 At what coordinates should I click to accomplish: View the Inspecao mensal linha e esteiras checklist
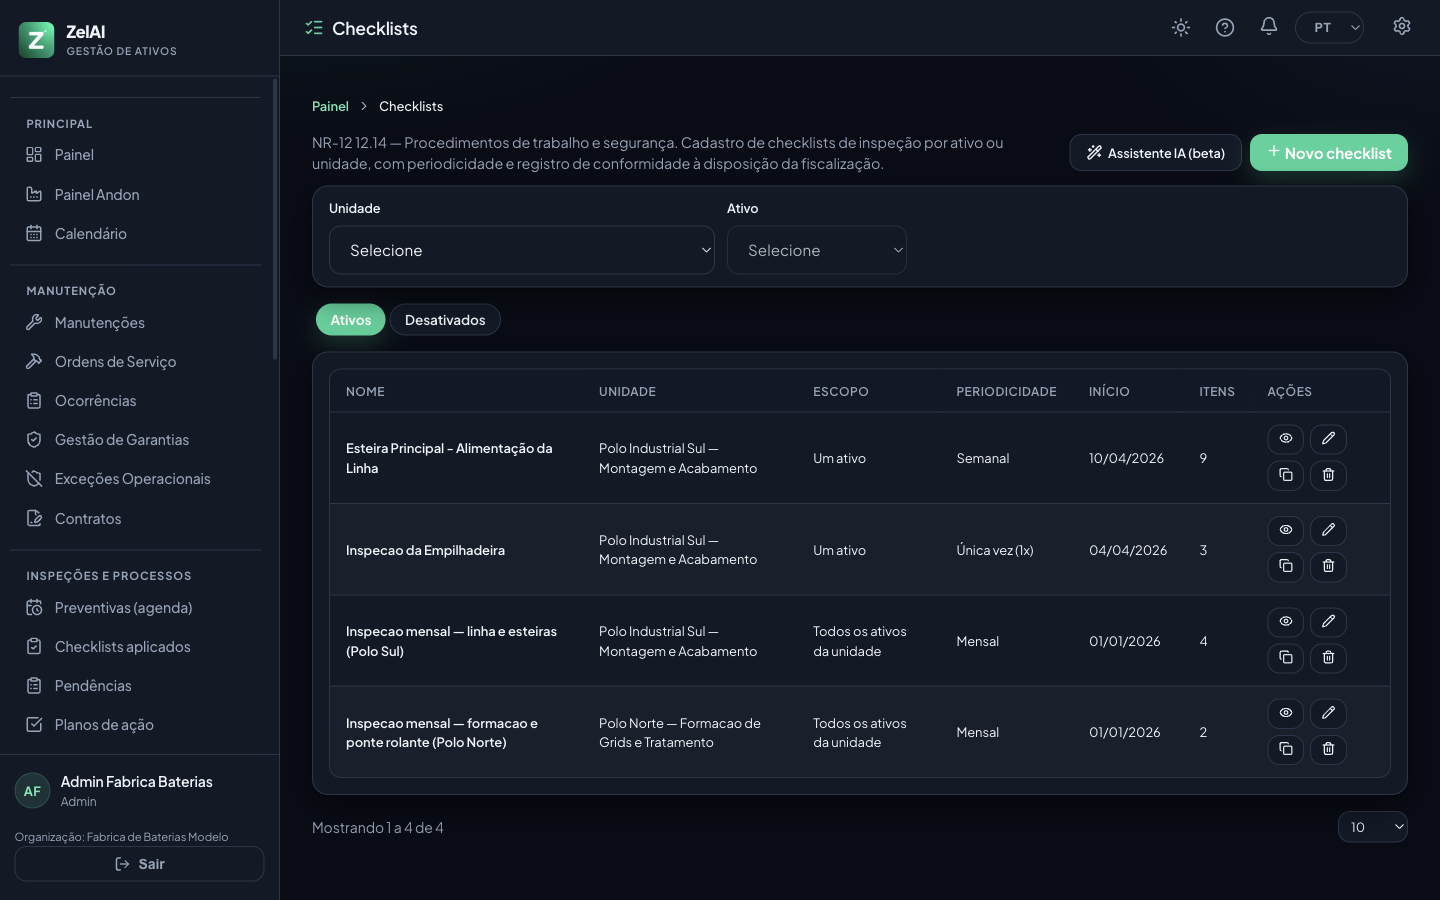click(1286, 622)
